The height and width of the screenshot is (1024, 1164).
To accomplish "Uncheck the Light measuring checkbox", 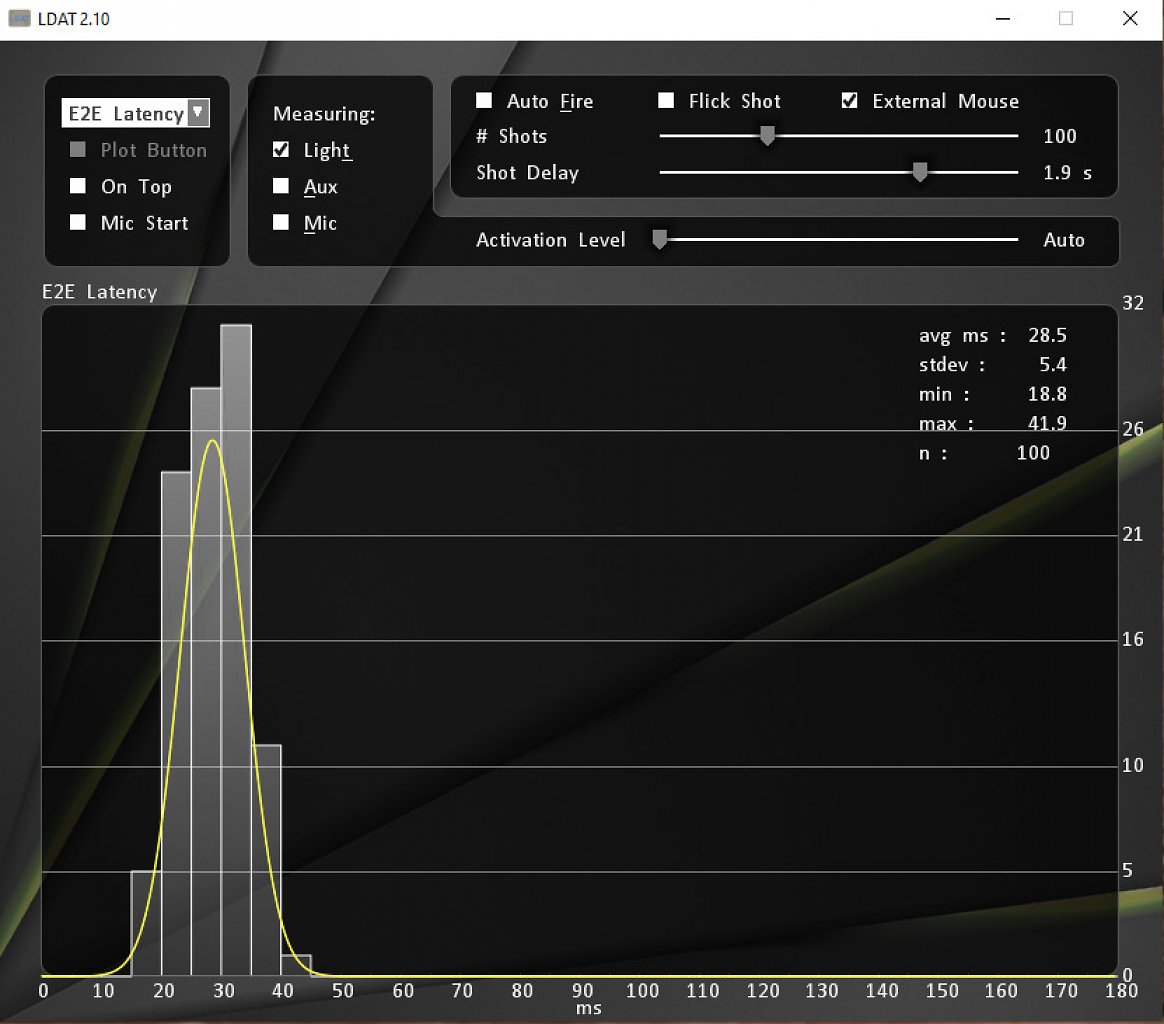I will 281,150.
